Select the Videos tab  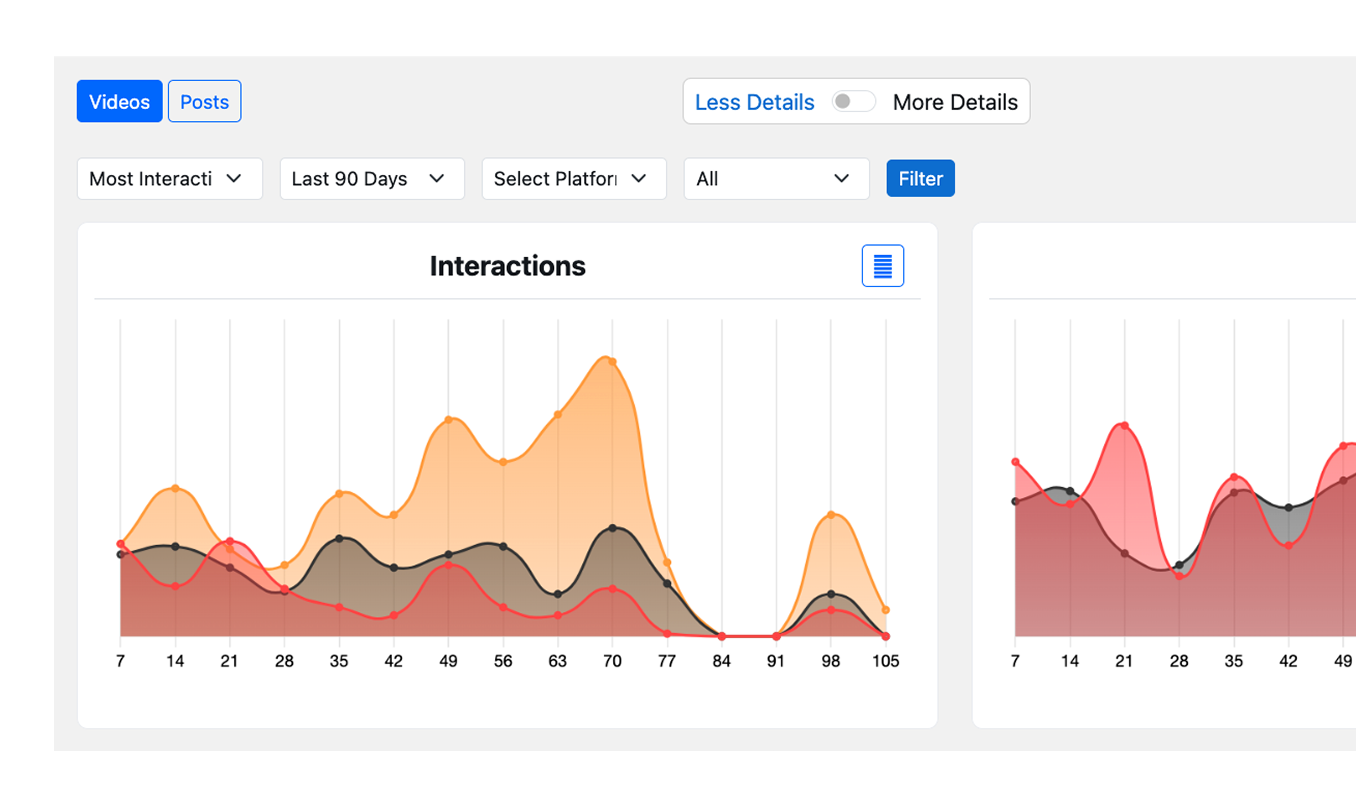point(119,101)
